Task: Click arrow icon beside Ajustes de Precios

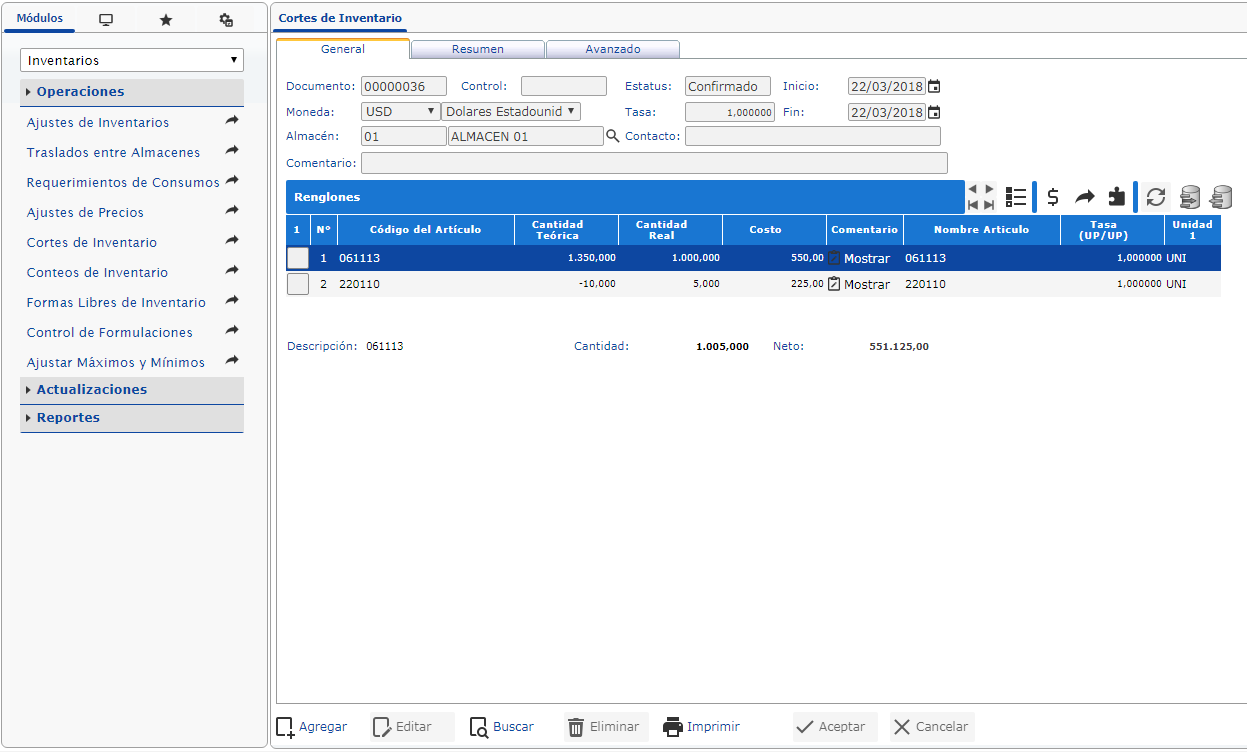Action: click(x=232, y=210)
